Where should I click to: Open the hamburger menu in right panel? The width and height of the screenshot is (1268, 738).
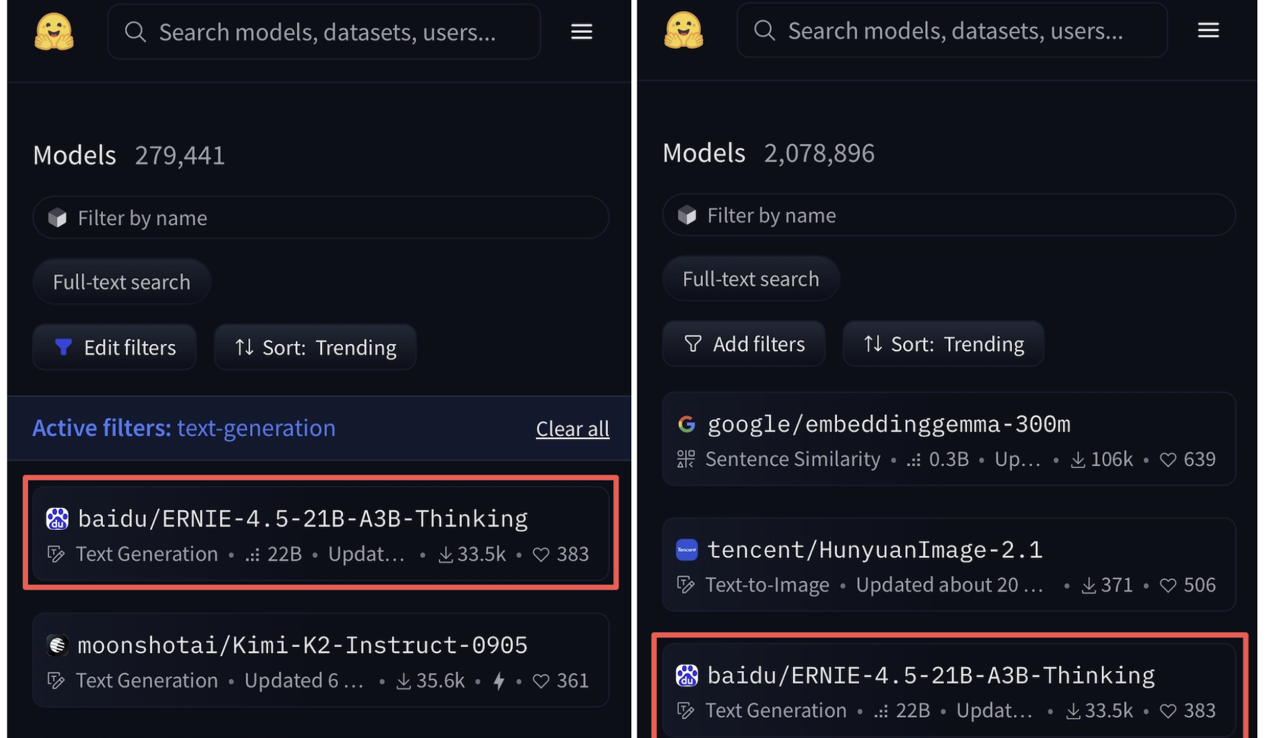(x=1208, y=31)
